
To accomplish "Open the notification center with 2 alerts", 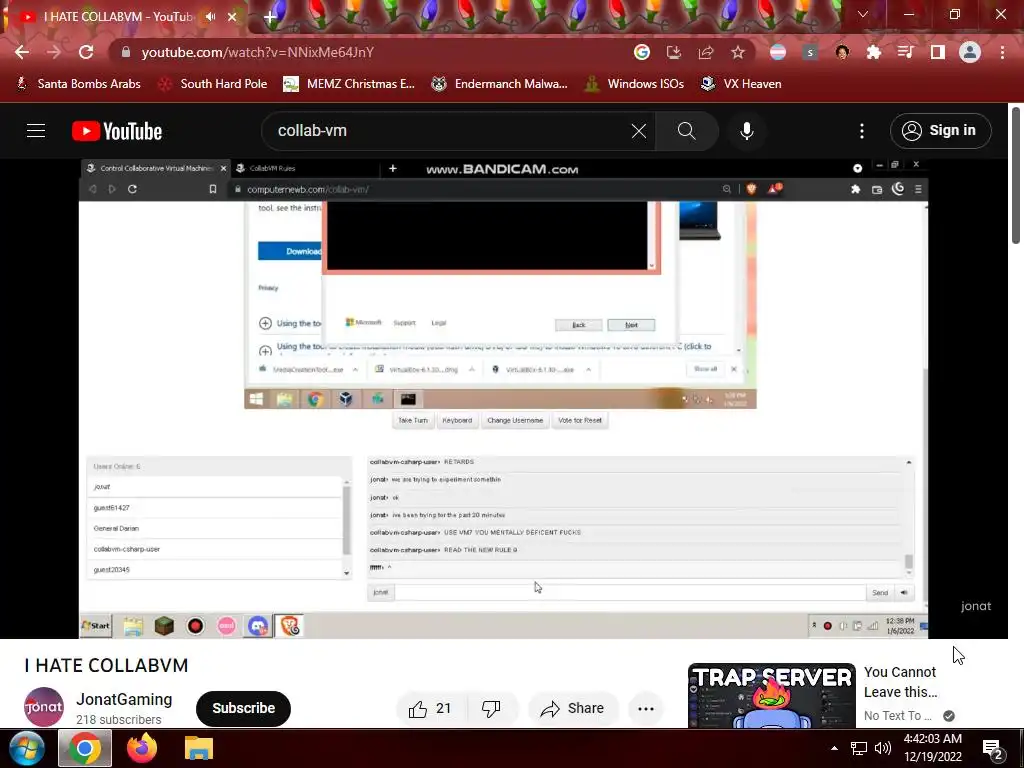I will 993,749.
